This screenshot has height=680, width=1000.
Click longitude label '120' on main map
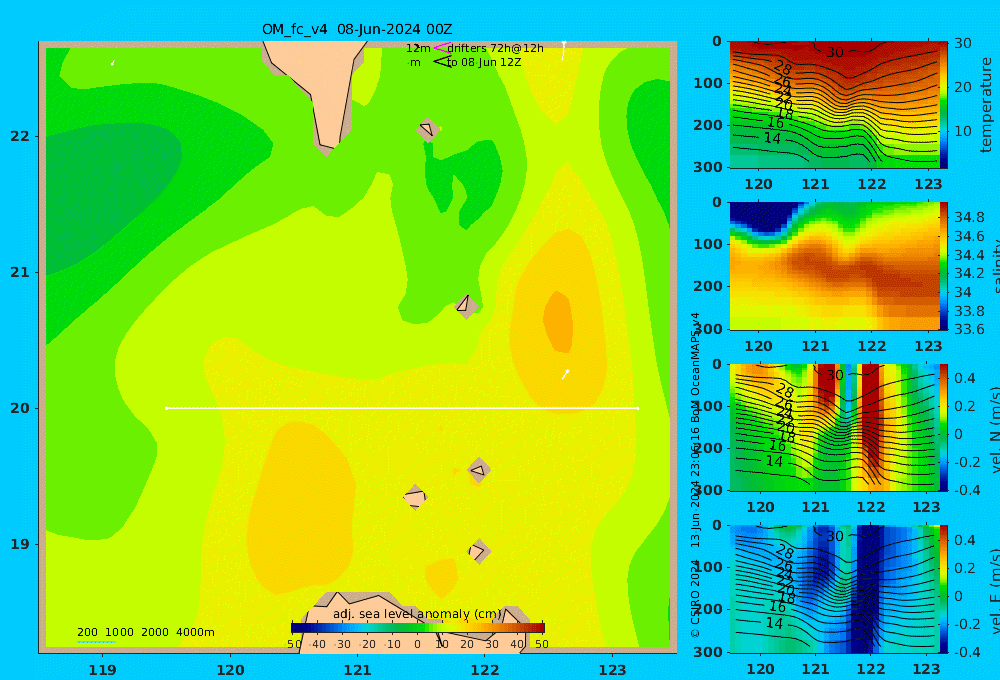point(230,670)
